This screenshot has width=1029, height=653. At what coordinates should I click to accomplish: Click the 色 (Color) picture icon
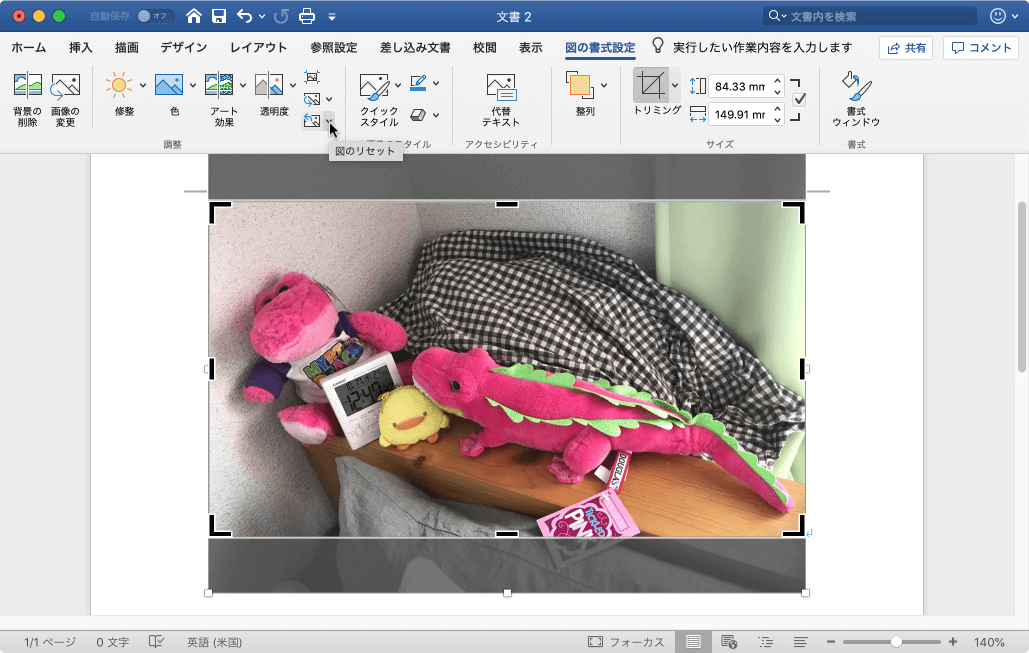coord(169,85)
